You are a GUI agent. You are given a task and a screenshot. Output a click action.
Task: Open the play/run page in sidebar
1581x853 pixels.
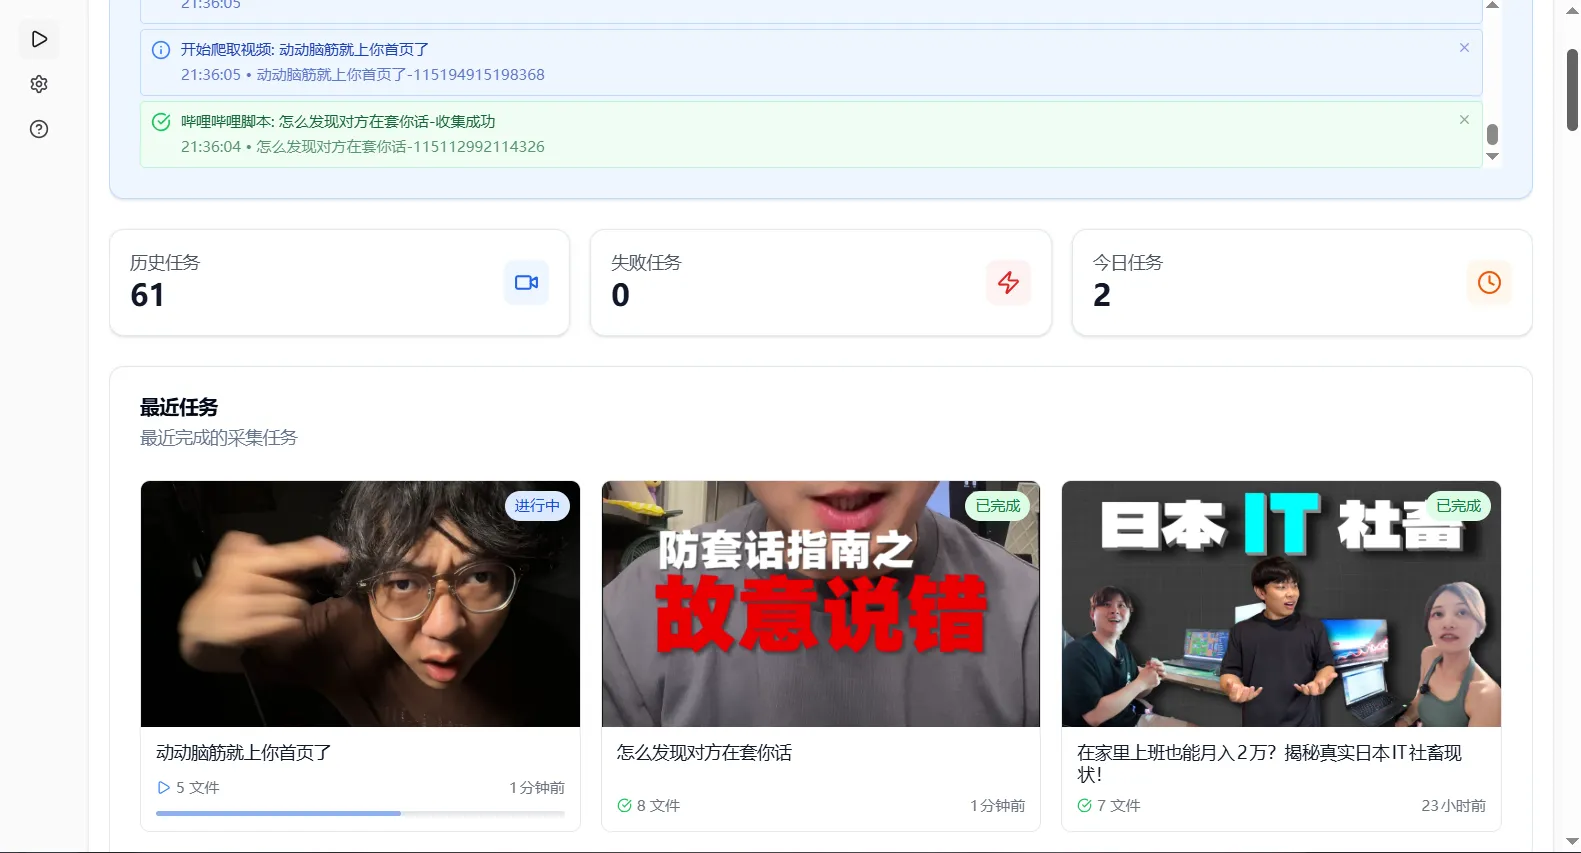[x=39, y=39]
